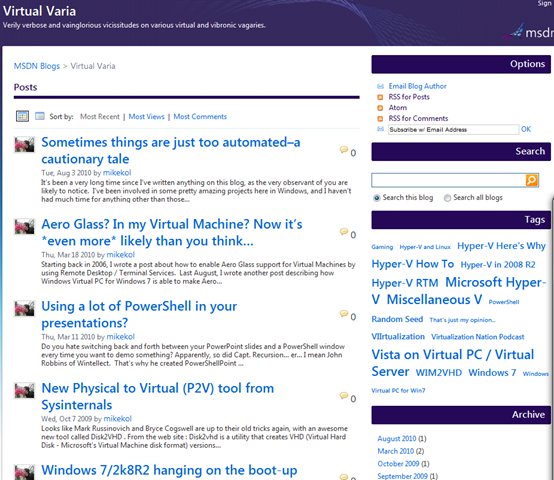Select the PowerShell tag

[504, 302]
